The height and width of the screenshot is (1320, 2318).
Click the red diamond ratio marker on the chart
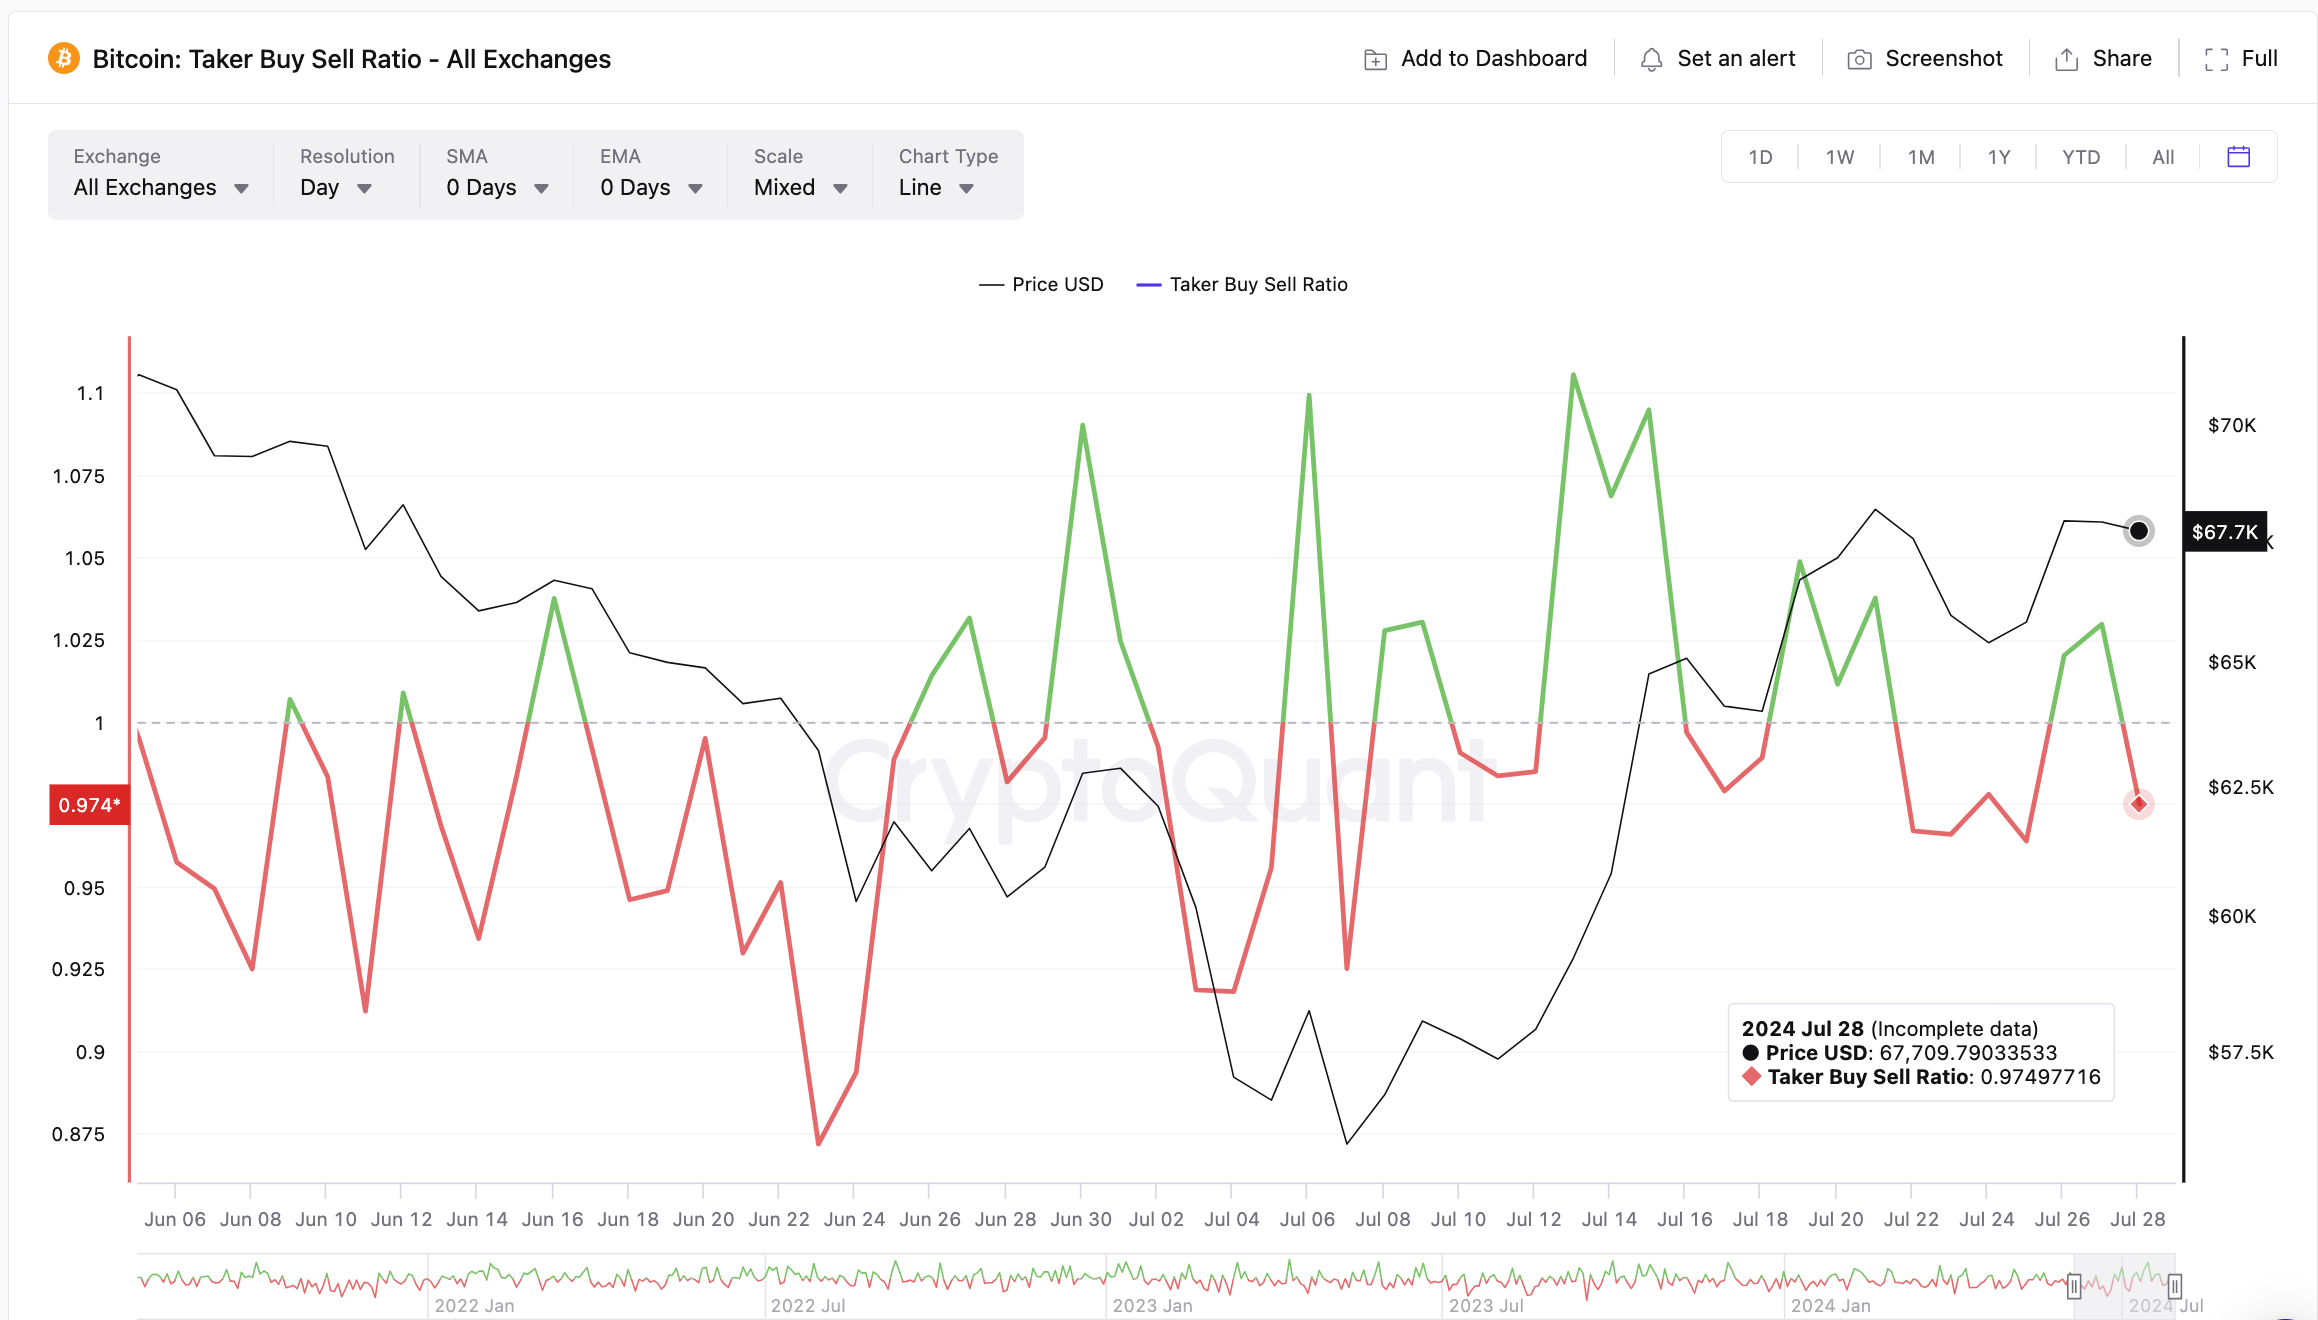(2138, 804)
